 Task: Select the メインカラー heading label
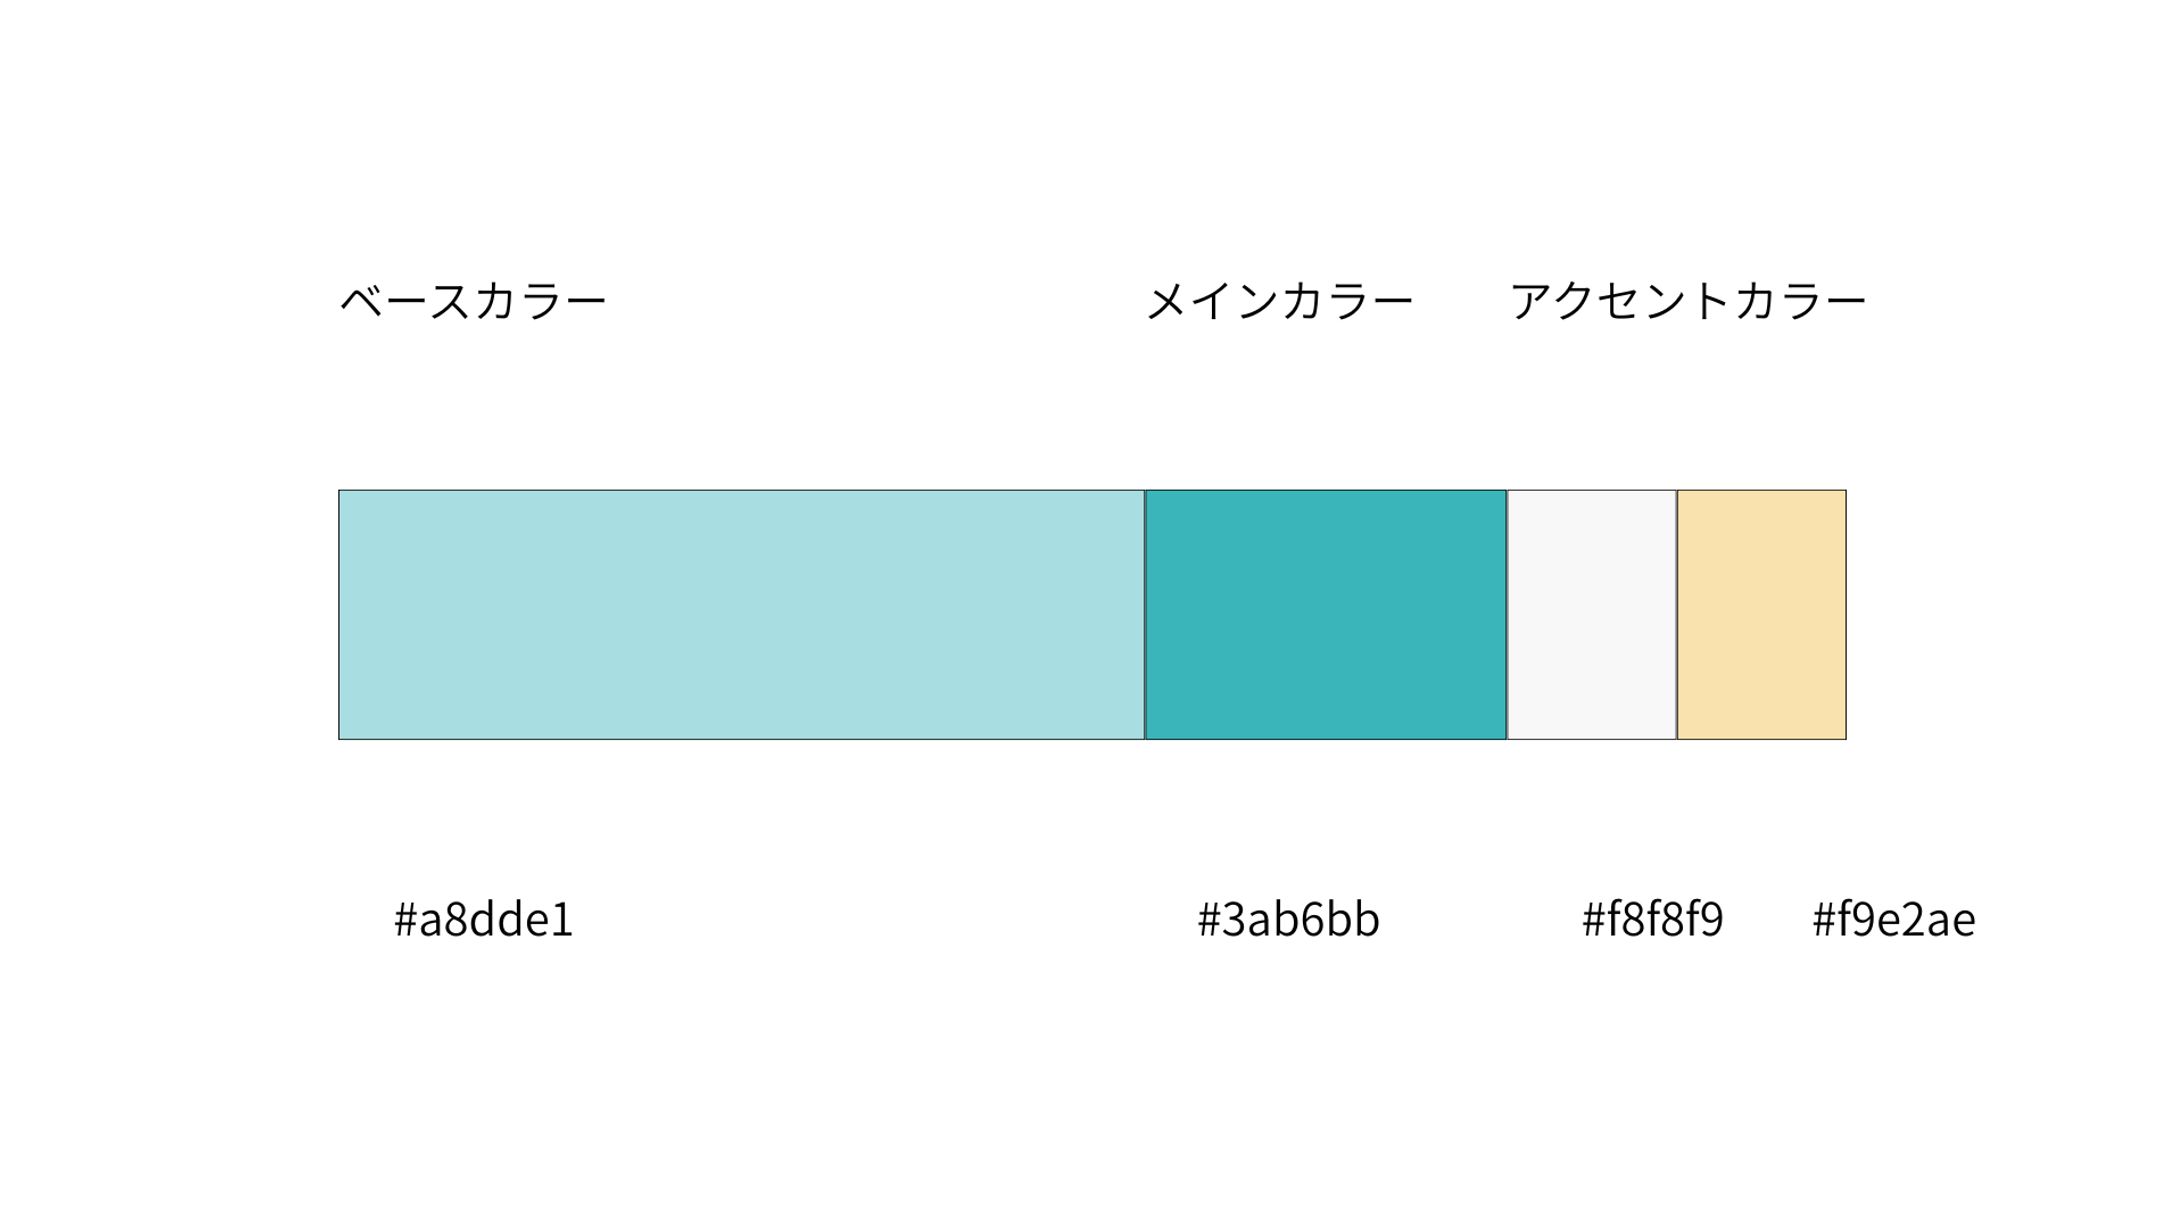(x=1279, y=301)
